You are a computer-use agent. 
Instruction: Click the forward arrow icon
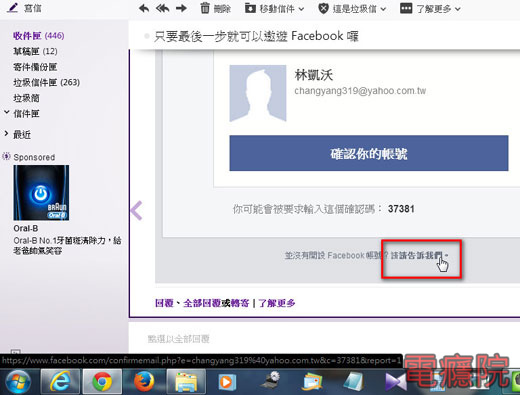(181, 8)
